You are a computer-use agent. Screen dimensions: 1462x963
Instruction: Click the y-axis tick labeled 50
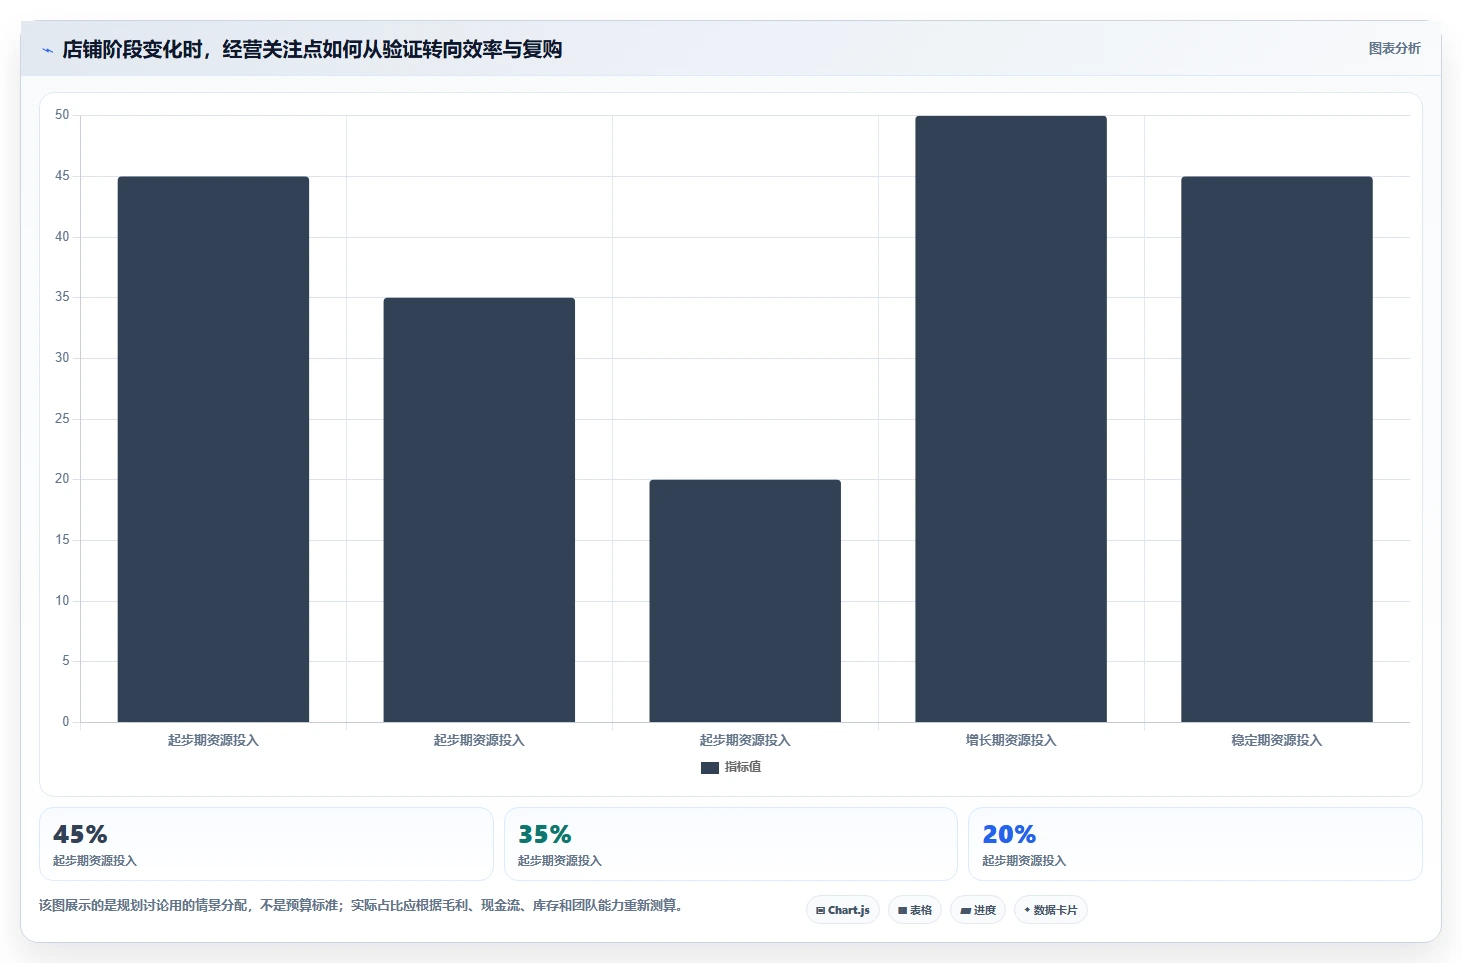click(62, 115)
